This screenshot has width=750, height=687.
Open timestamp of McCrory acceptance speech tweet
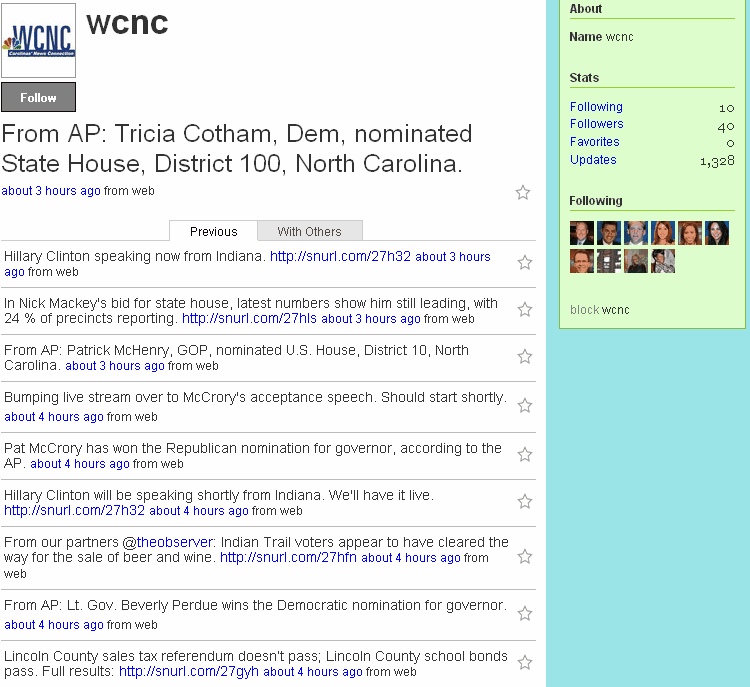click(x=54, y=417)
